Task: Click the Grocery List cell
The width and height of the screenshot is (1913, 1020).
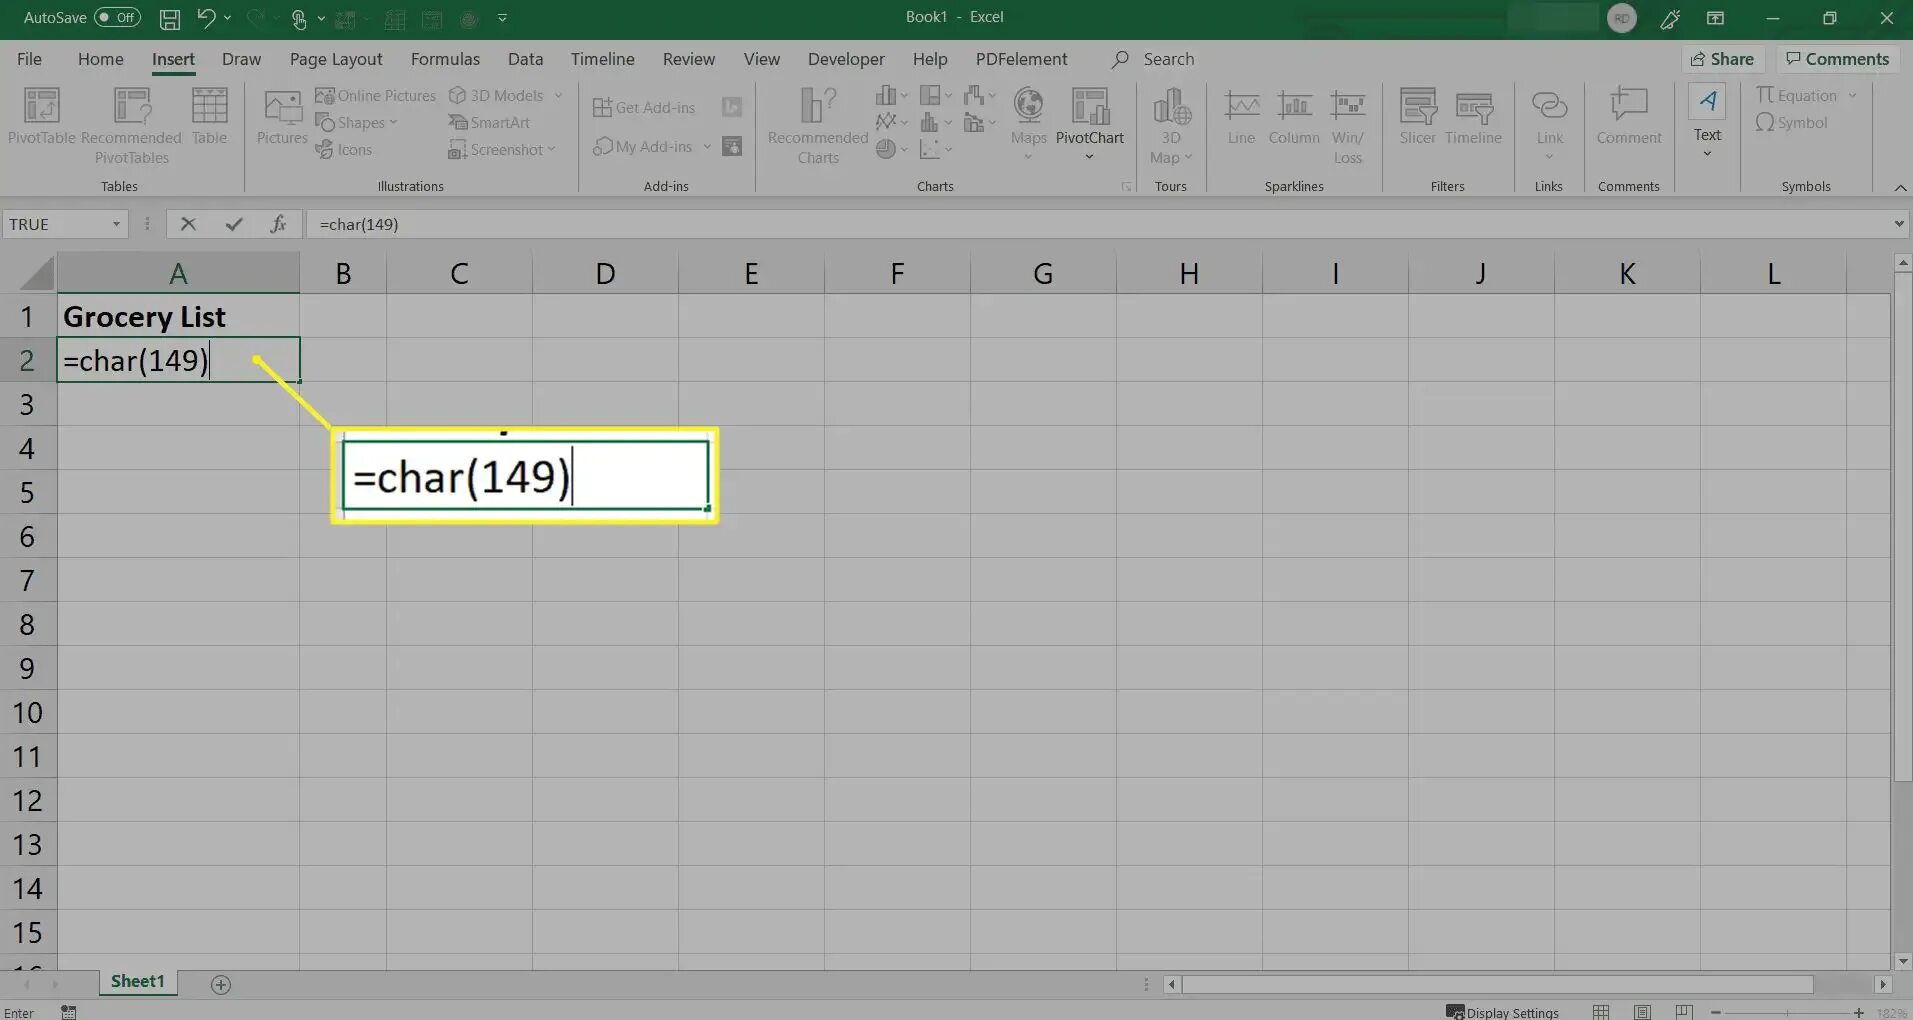Action: pos(178,316)
